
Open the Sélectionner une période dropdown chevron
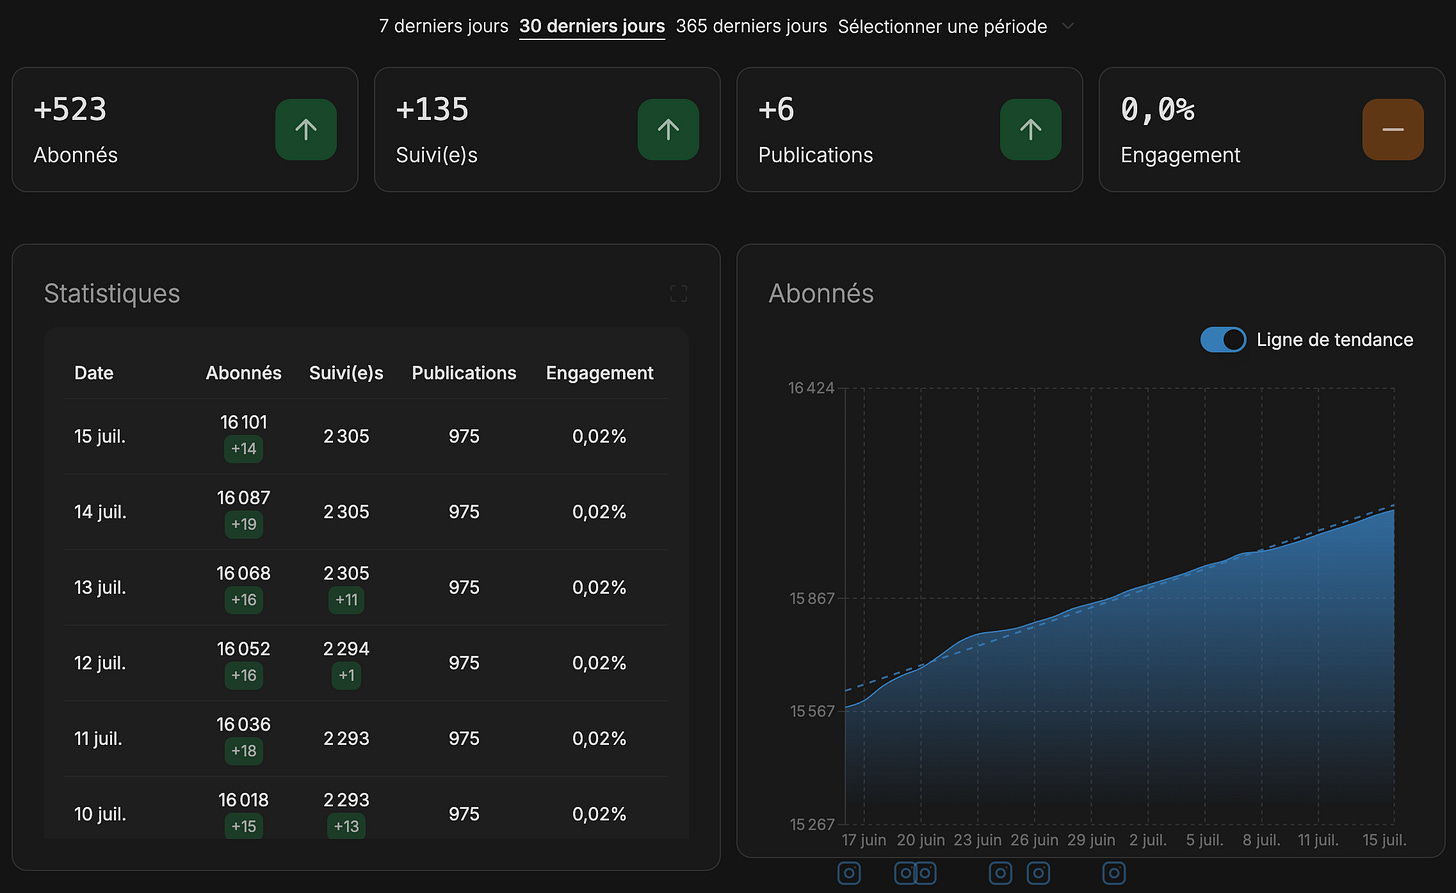pos(1067,26)
